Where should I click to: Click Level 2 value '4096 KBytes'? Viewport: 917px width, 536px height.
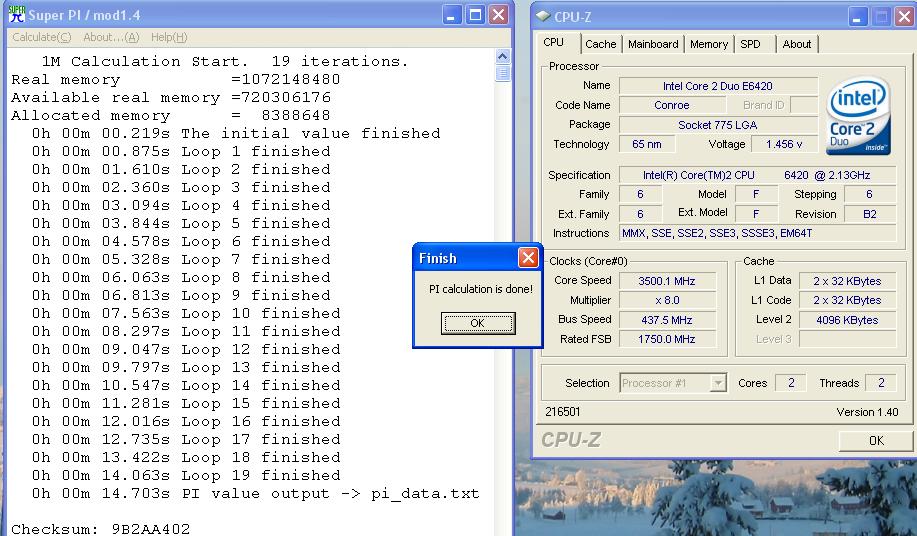pyautogui.click(x=847, y=320)
